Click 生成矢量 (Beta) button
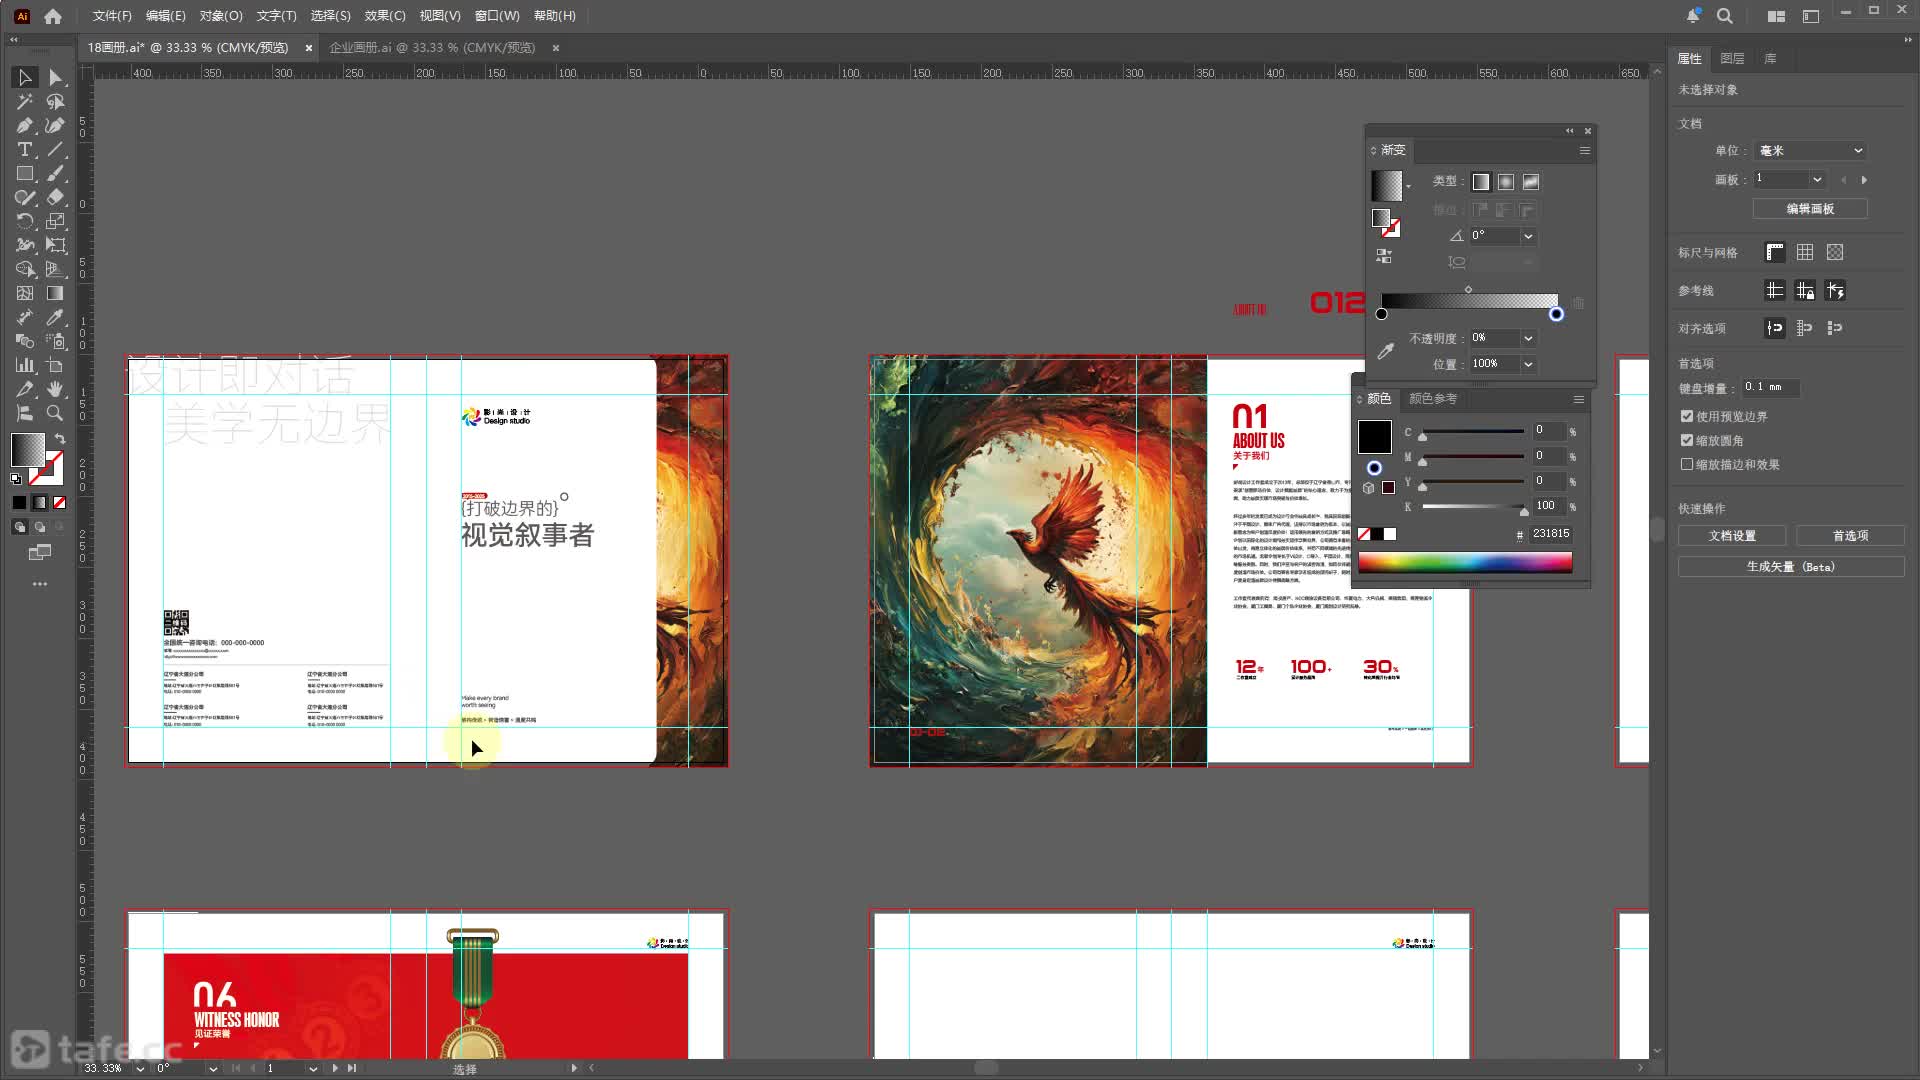 click(1791, 567)
